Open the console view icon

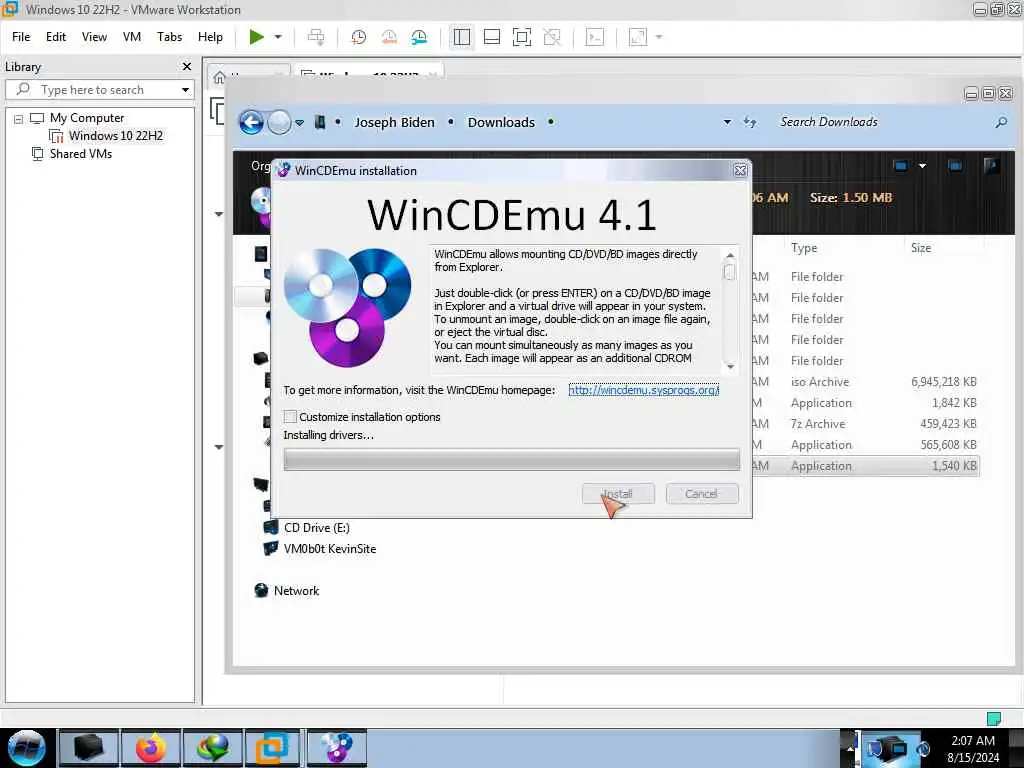tap(594, 37)
